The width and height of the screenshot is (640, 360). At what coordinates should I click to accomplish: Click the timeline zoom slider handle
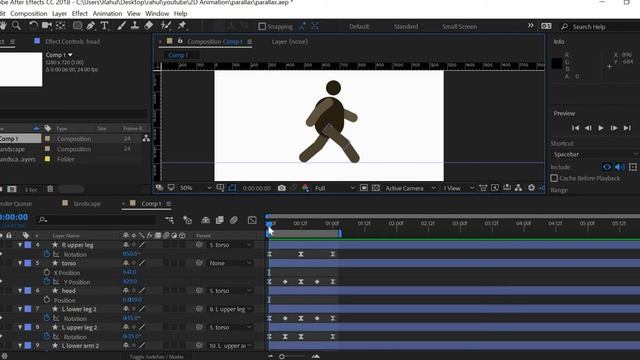pos(282,356)
